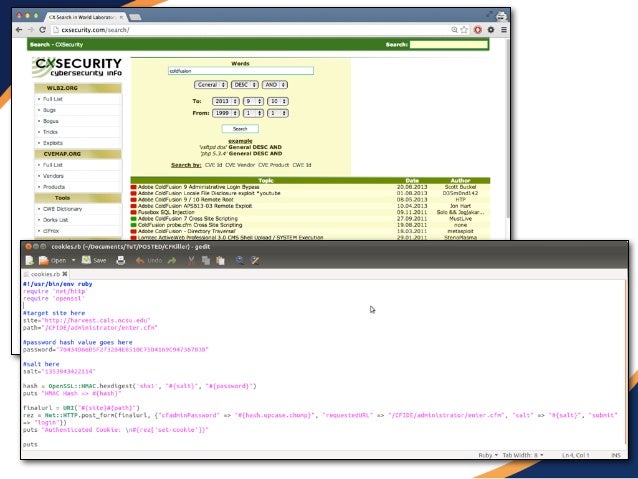Click the CVE Product search-by link
Viewport: 638px width, 479px height.
(x=273, y=165)
